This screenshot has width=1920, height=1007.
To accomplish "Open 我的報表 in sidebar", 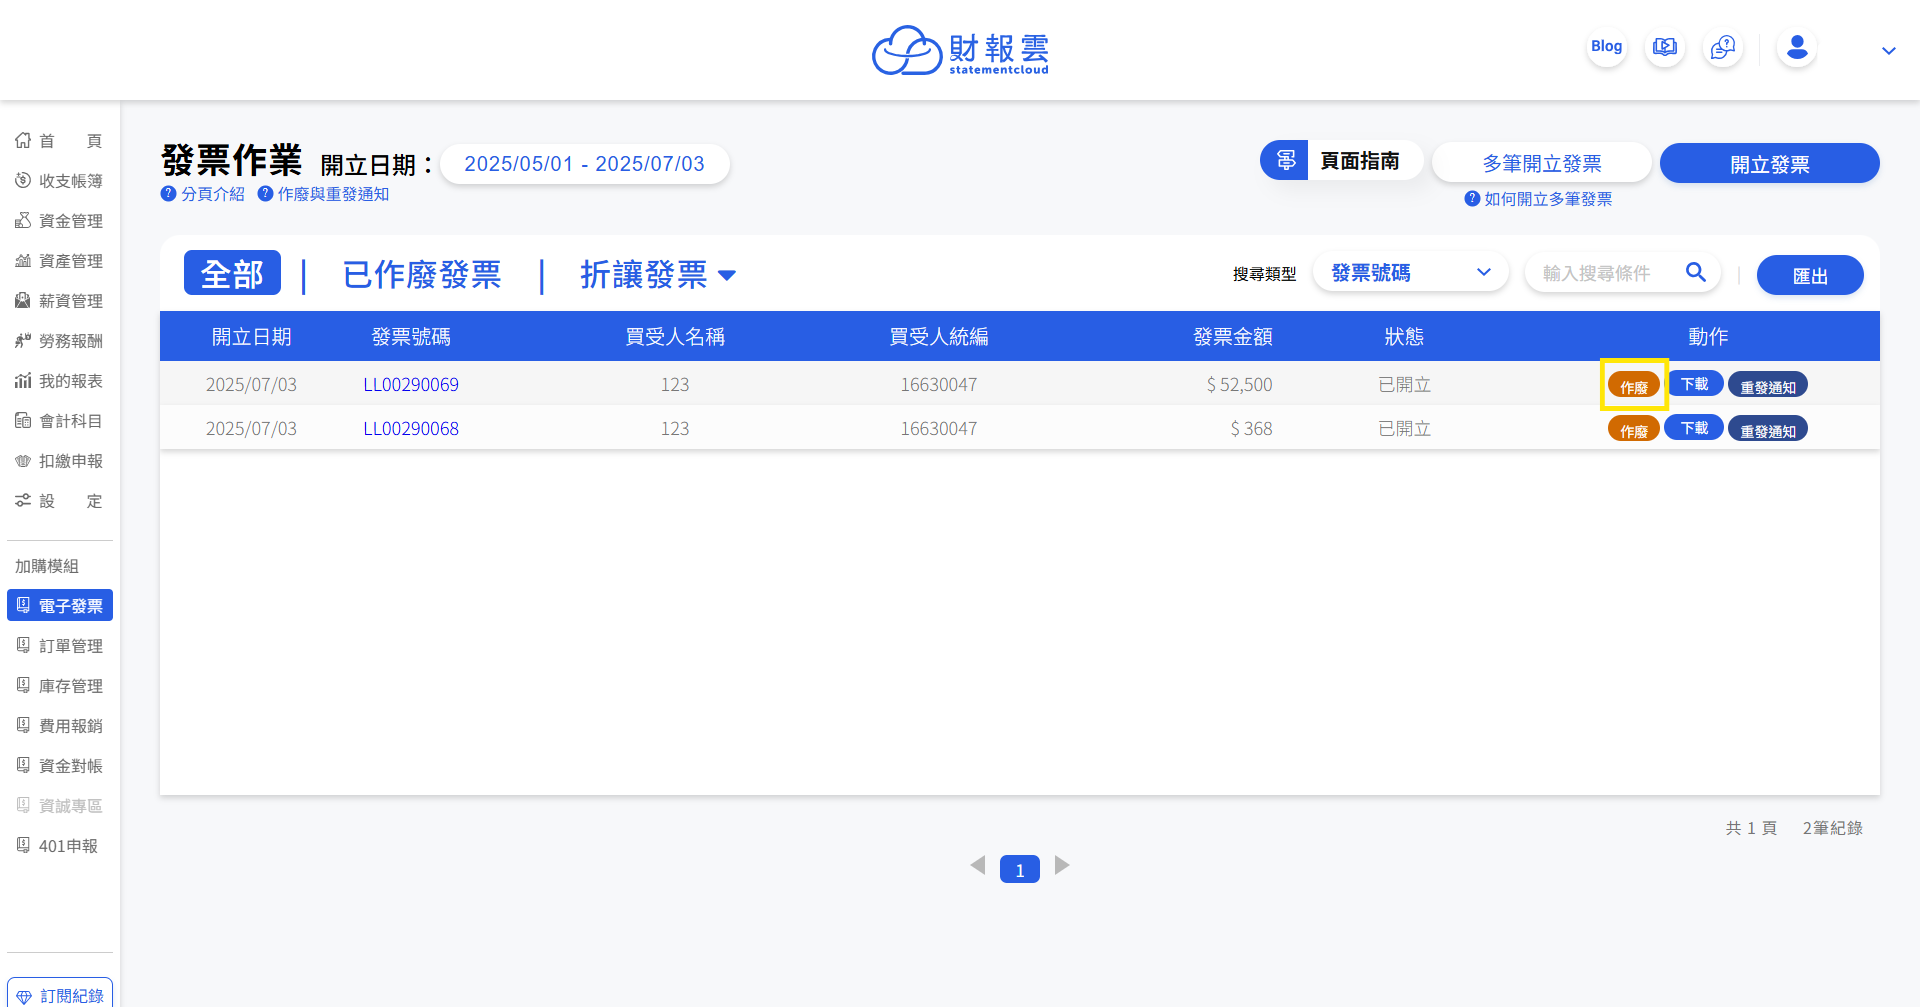I will [59, 381].
